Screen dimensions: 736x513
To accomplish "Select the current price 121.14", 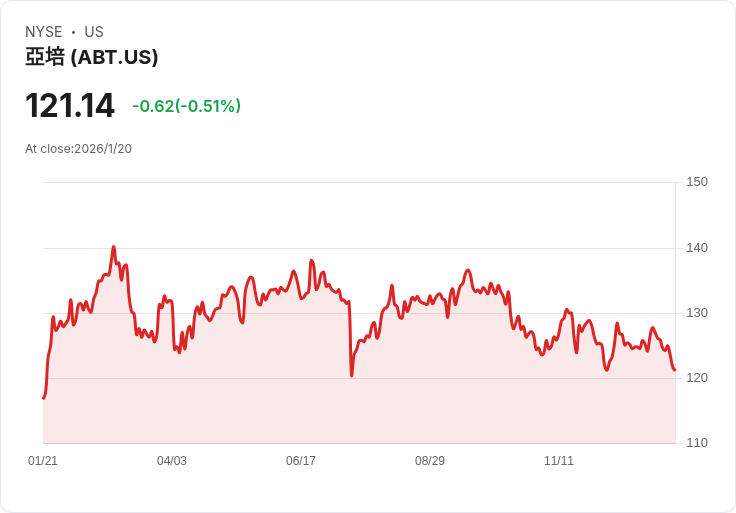I will 70,106.
